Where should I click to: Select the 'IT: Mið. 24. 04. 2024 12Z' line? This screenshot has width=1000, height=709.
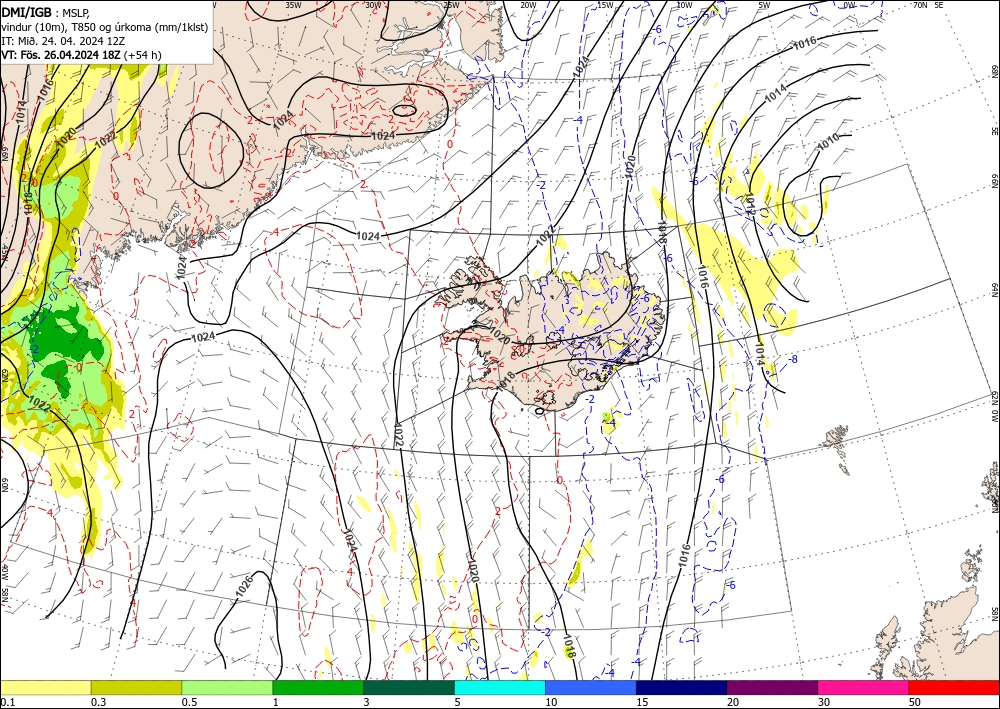tap(62, 40)
